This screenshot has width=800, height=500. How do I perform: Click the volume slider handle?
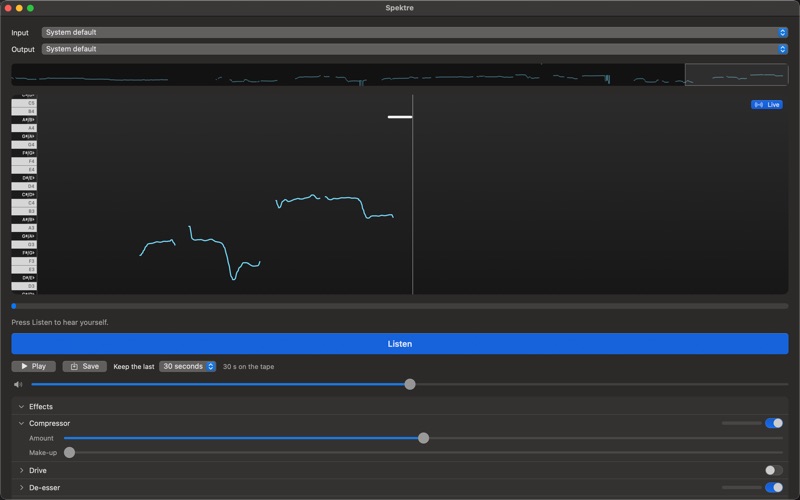(x=410, y=384)
